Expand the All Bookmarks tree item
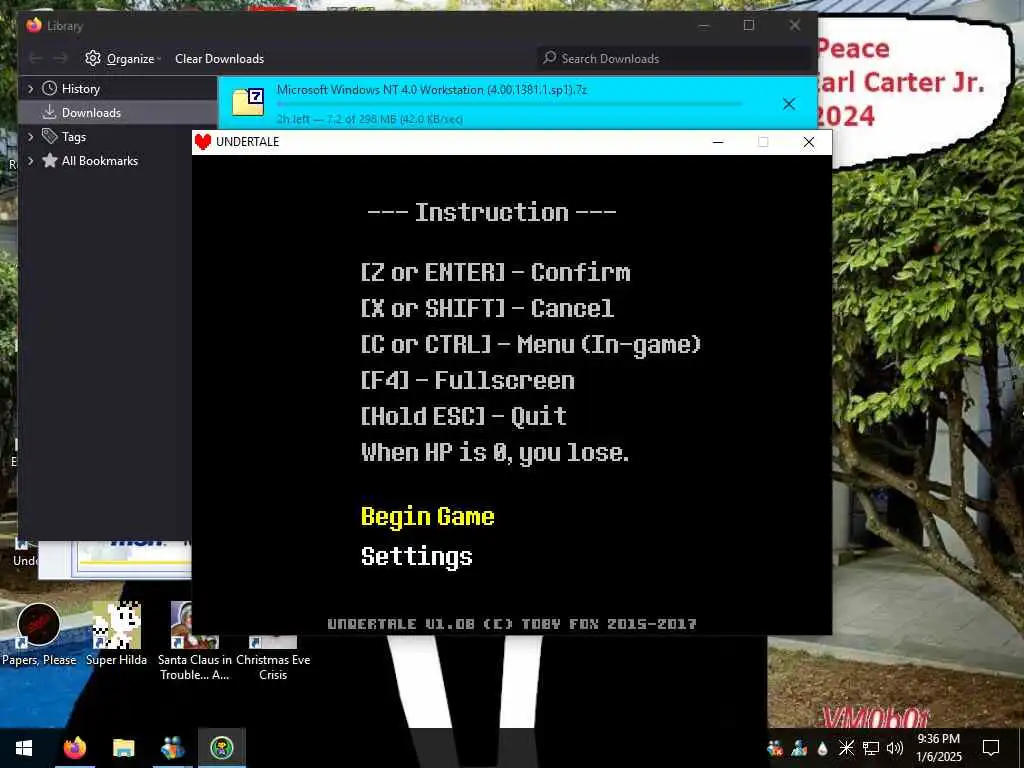The width and height of the screenshot is (1024, 768). [30, 161]
